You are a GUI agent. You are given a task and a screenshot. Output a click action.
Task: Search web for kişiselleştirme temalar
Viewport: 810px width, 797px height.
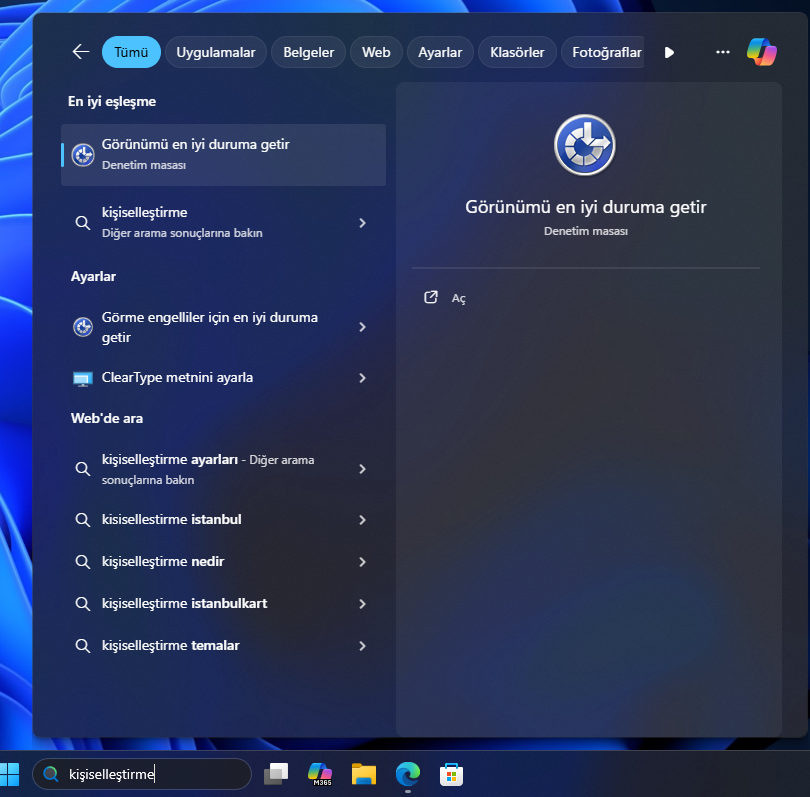pyautogui.click(x=224, y=646)
